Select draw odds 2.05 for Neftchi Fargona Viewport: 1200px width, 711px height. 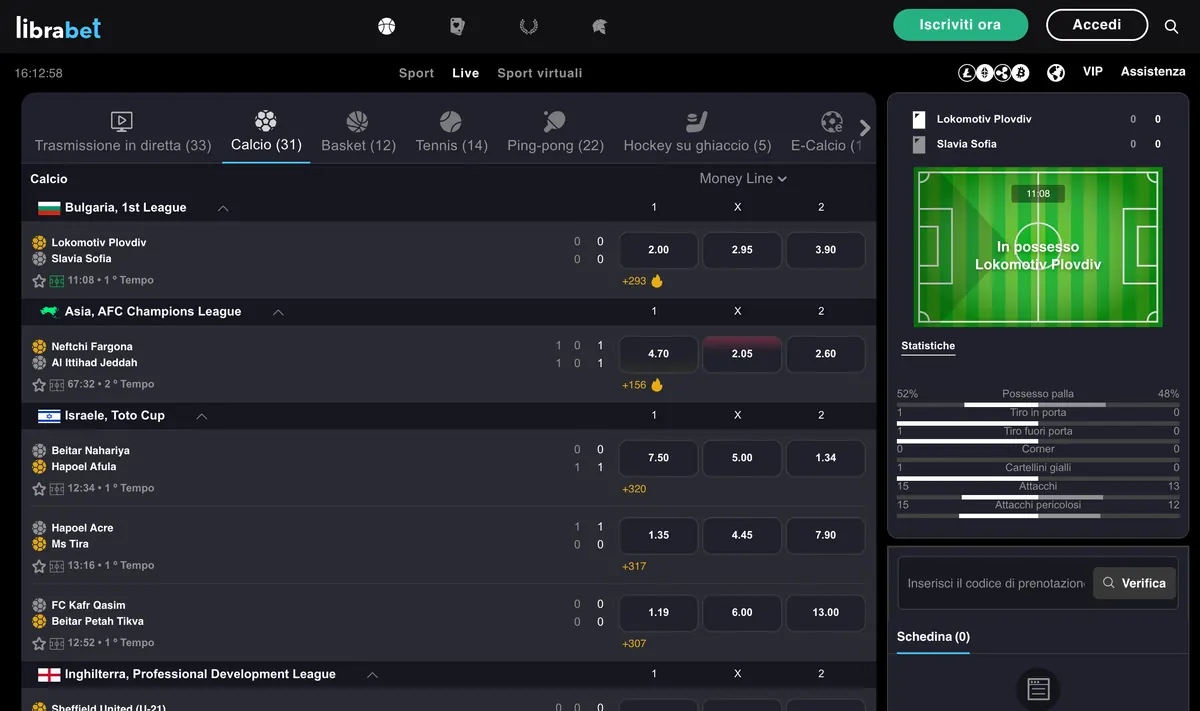point(742,354)
